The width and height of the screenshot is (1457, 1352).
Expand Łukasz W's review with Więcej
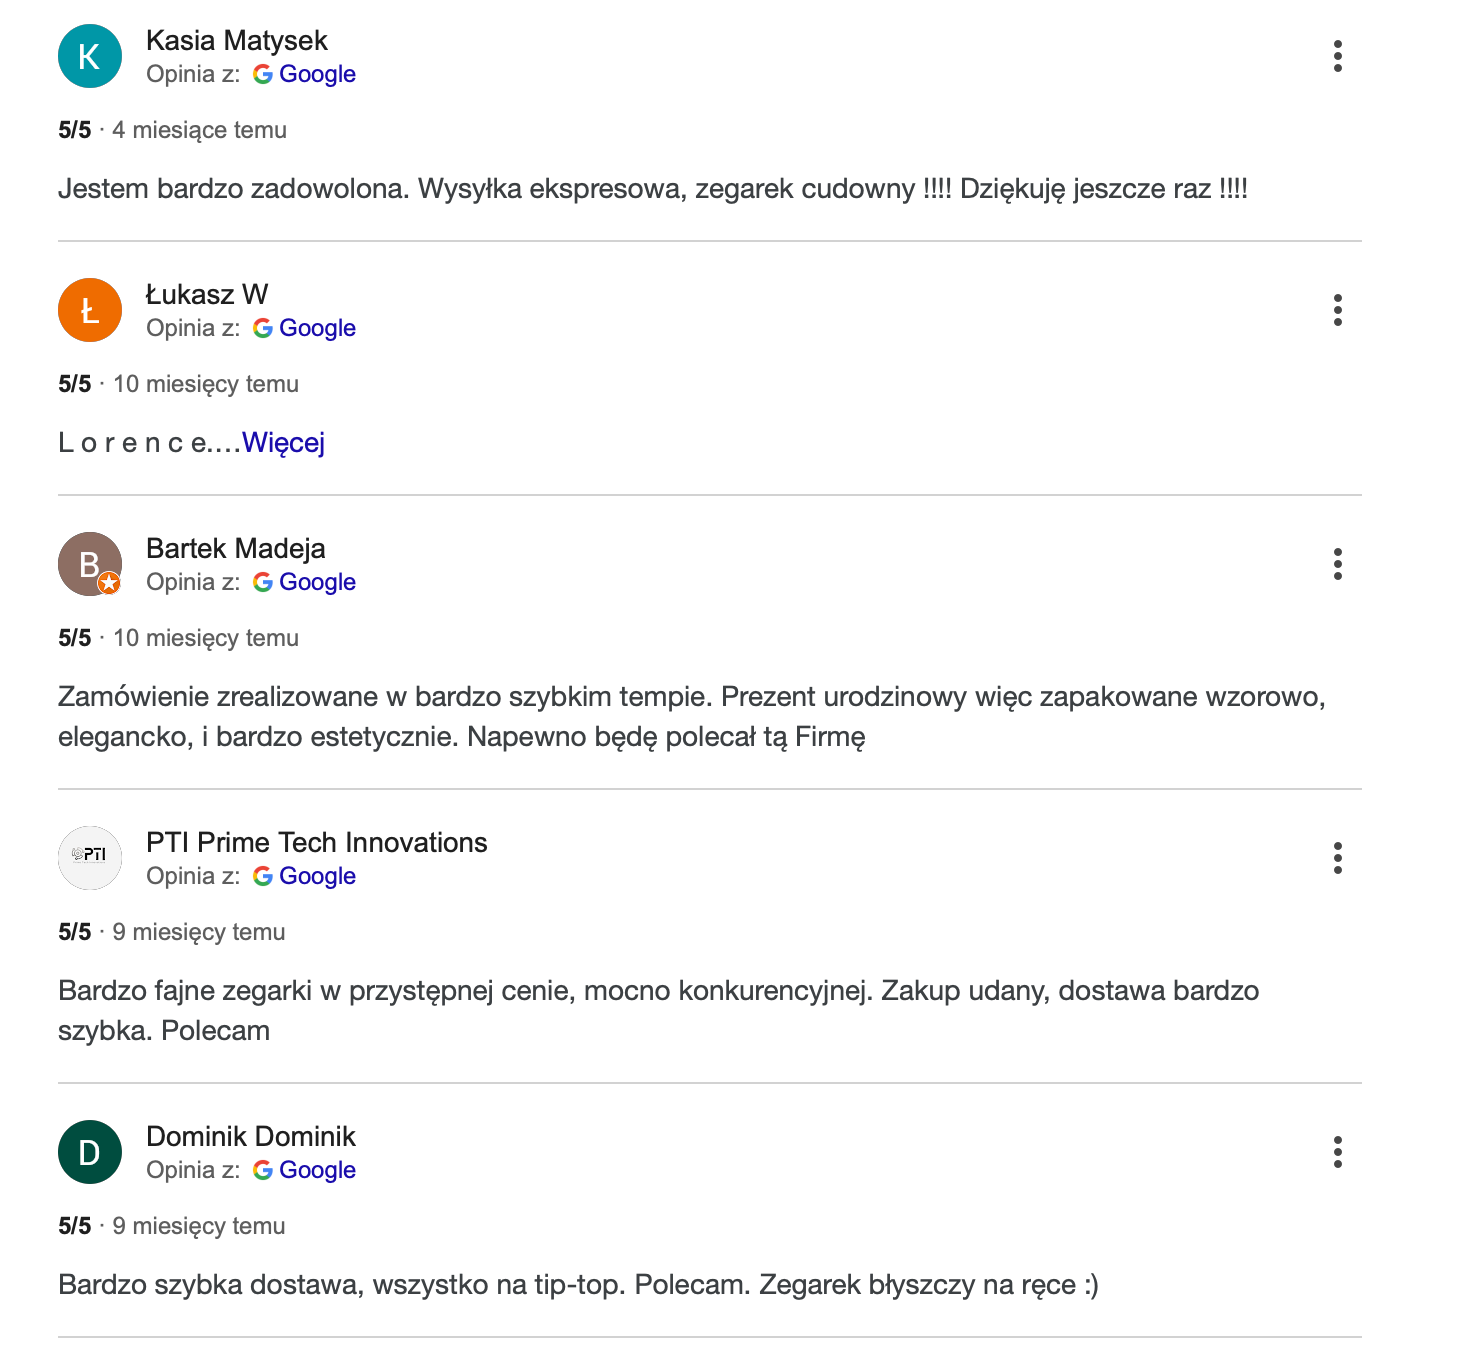tap(283, 442)
